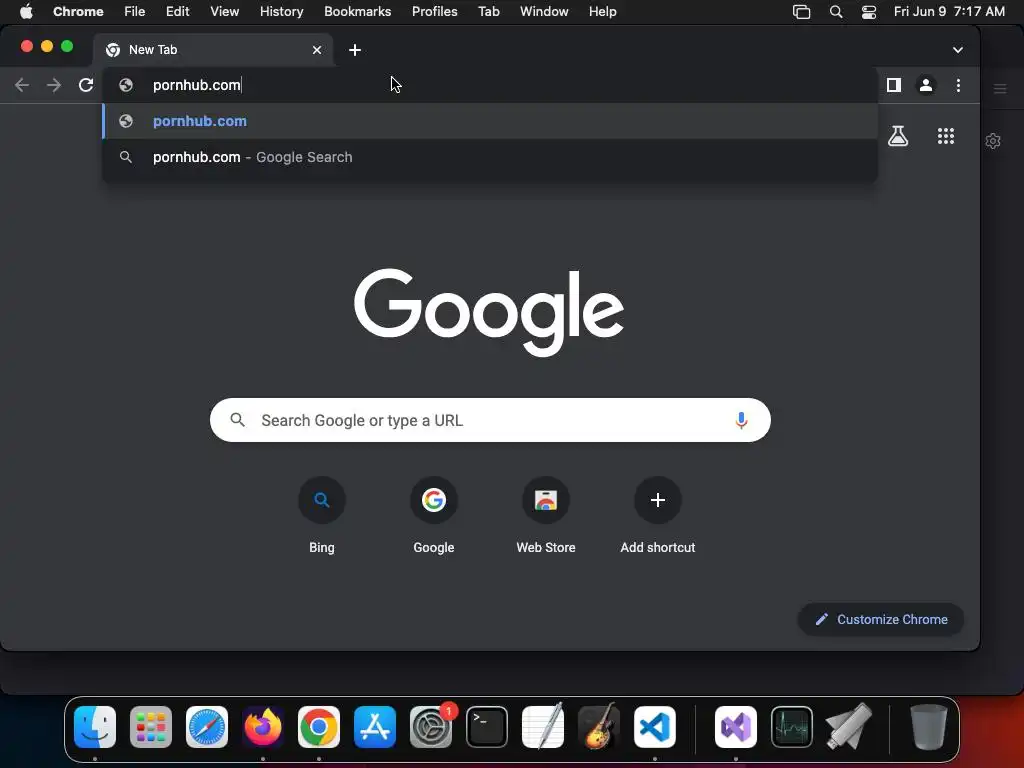
Task: Click the date and time clock
Action: (x=949, y=12)
